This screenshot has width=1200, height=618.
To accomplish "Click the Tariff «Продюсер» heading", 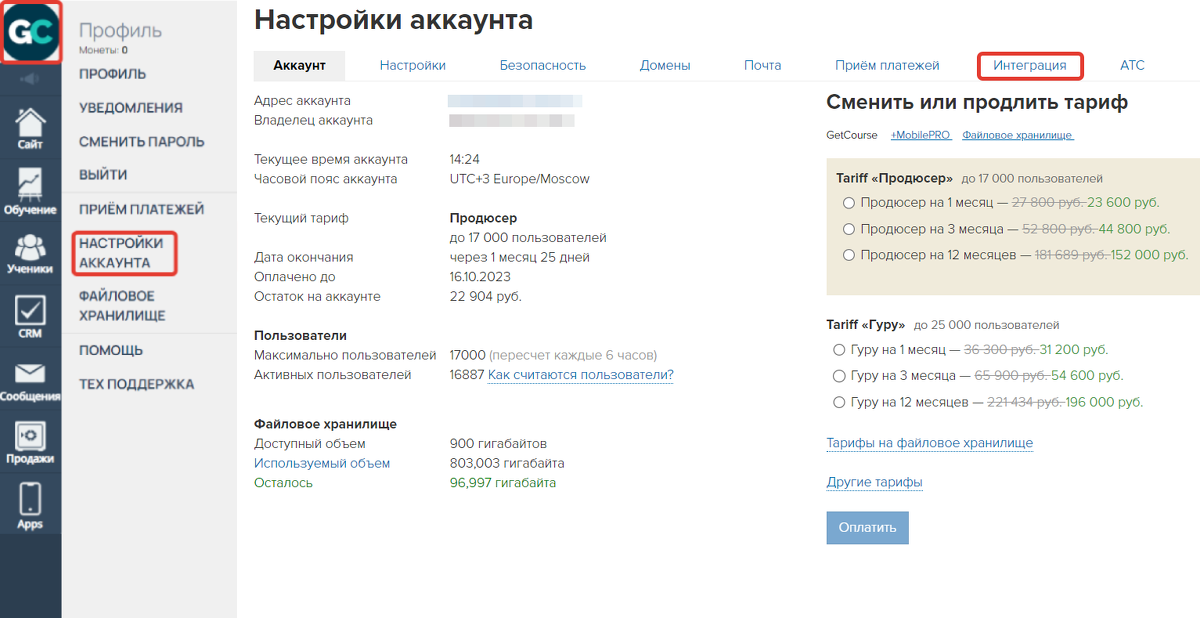I will click(x=895, y=178).
